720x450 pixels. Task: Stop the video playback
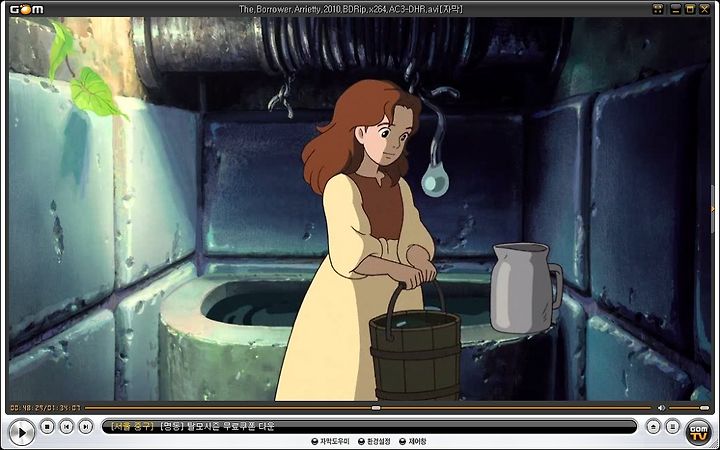pos(47,427)
